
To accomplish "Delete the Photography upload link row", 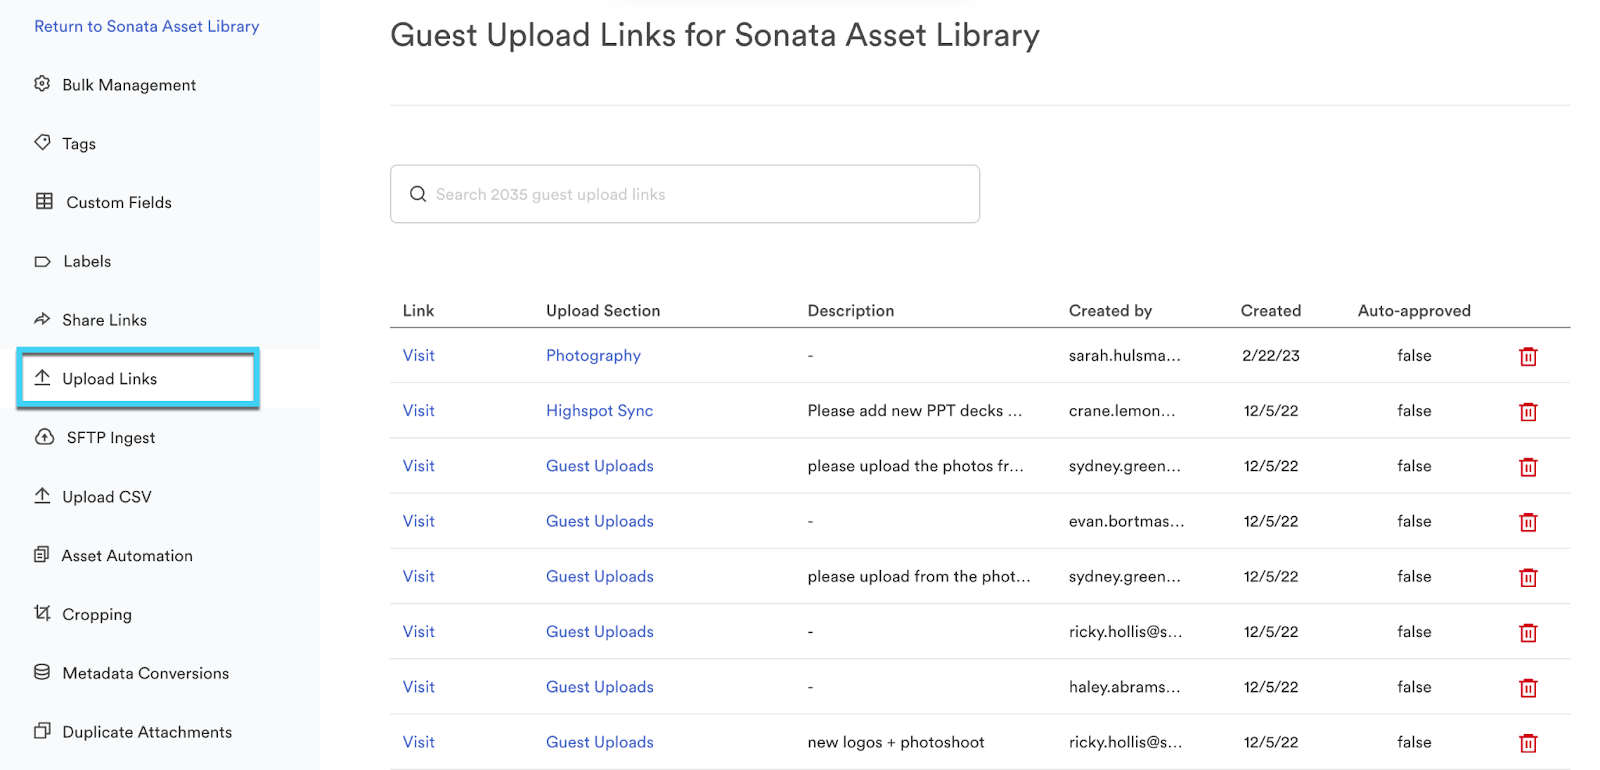I will point(1527,356).
